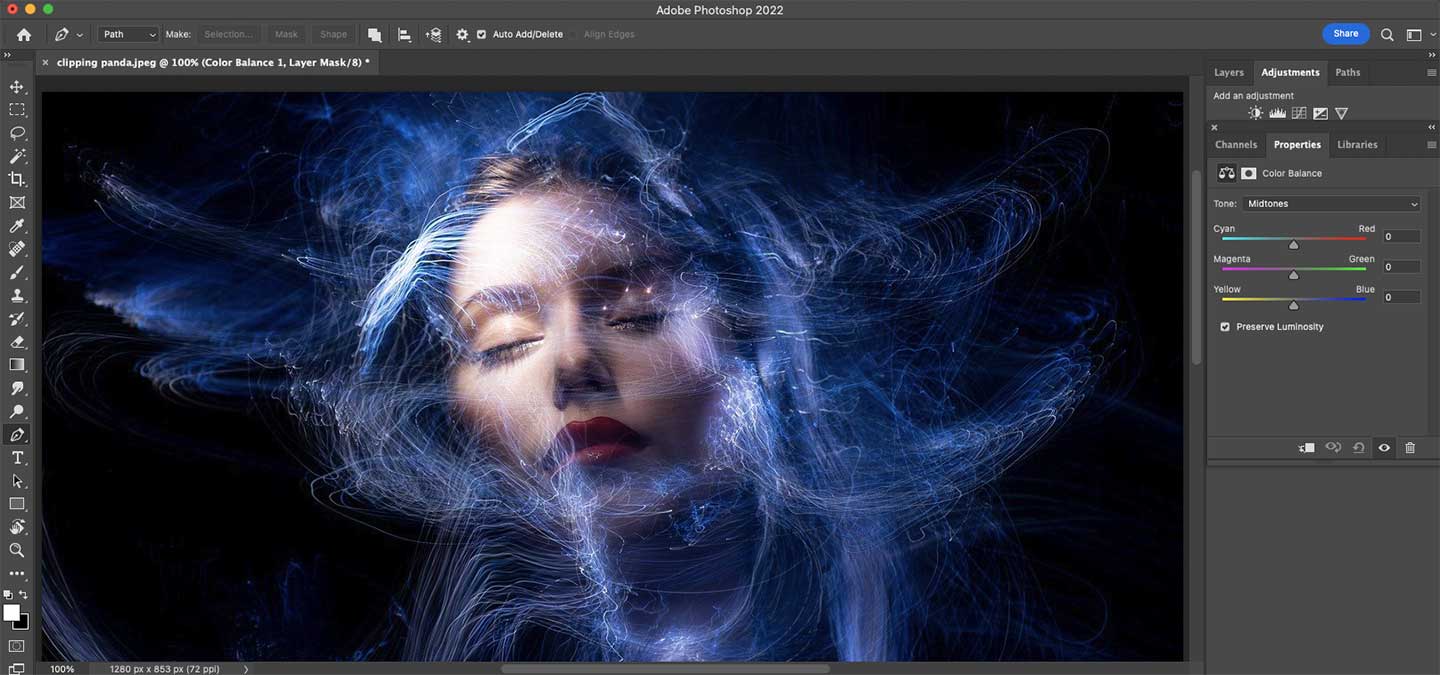This screenshot has height=675, width=1440.
Task: Open the Edit Toolbar three-dots menu
Action: pos(17,574)
